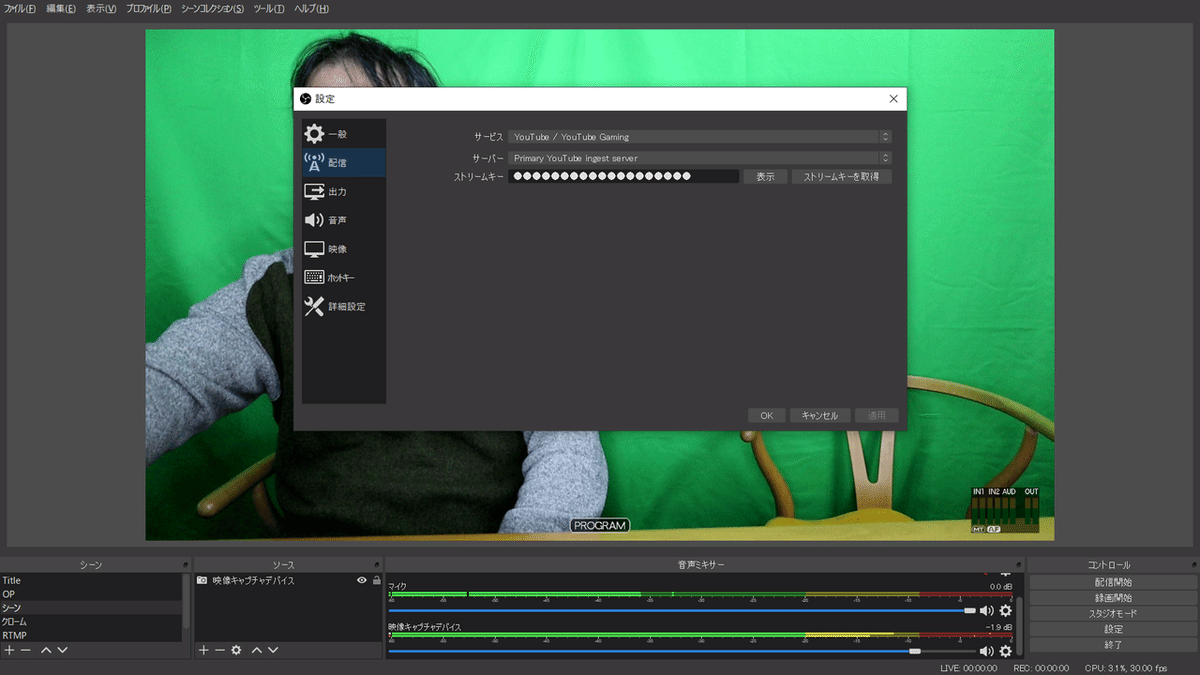Open the ファイル menu

19,9
